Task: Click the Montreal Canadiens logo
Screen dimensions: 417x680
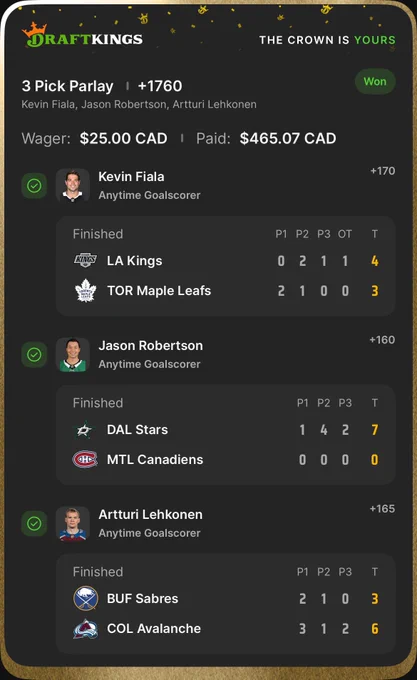Action: tap(85, 459)
